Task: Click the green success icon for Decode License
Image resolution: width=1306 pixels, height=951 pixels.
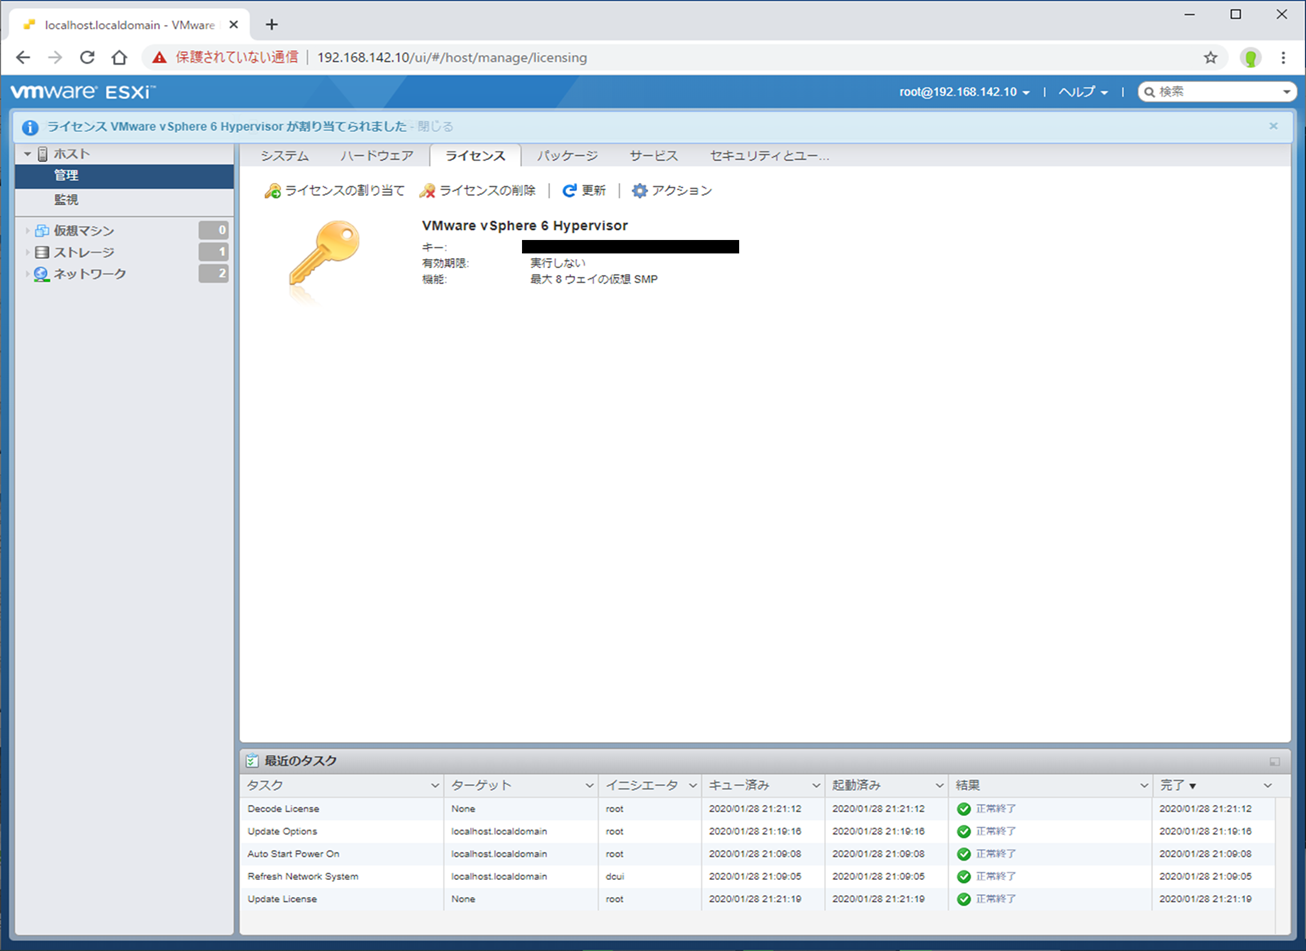Action: [964, 809]
